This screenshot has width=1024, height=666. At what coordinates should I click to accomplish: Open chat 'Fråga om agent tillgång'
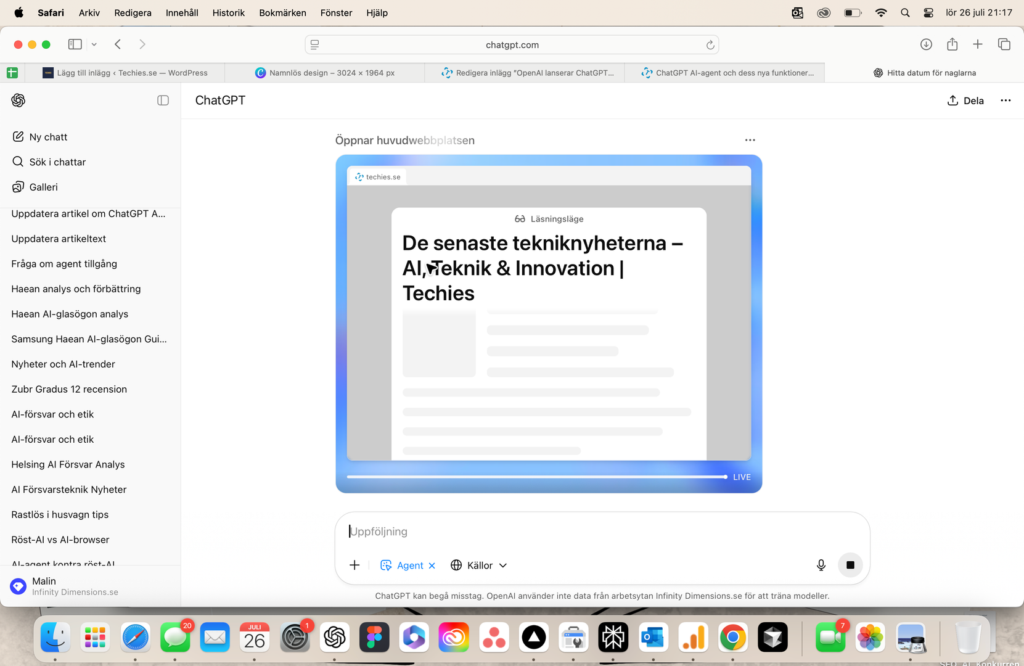pos(64,264)
